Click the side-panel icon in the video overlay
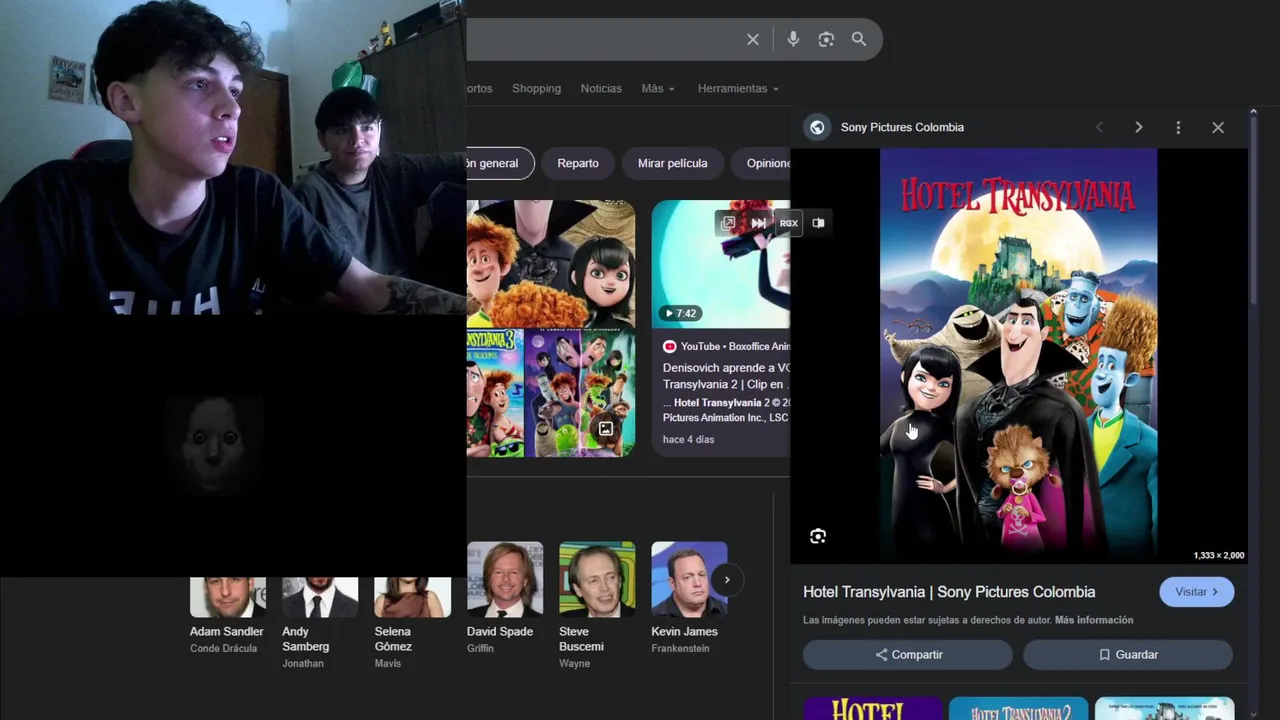The width and height of the screenshot is (1280, 720). click(x=818, y=223)
